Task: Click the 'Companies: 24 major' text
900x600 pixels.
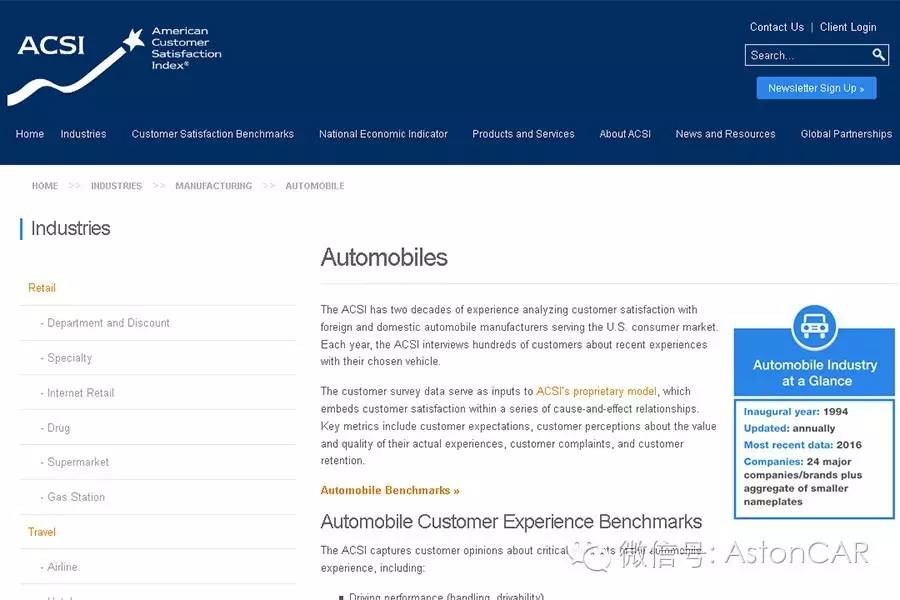Action: (x=797, y=462)
